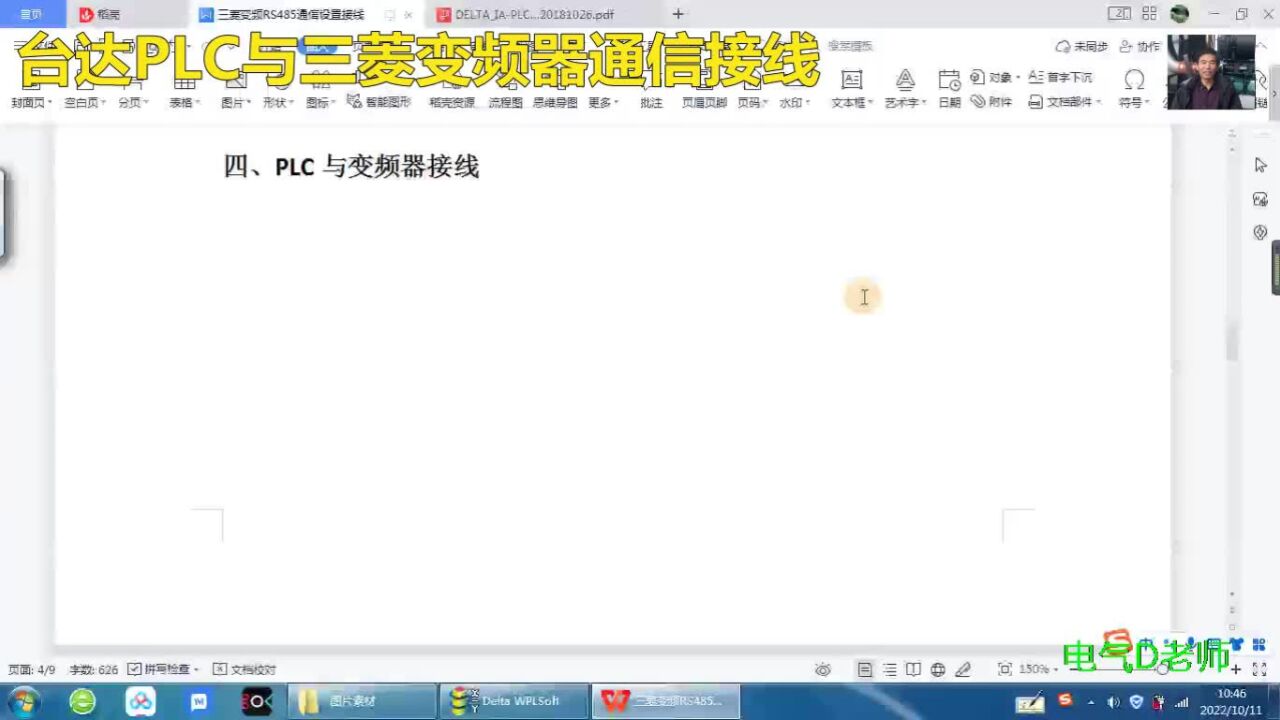The width and height of the screenshot is (1280, 720).
Task: Click the volume icon in system tray
Action: point(1113,701)
